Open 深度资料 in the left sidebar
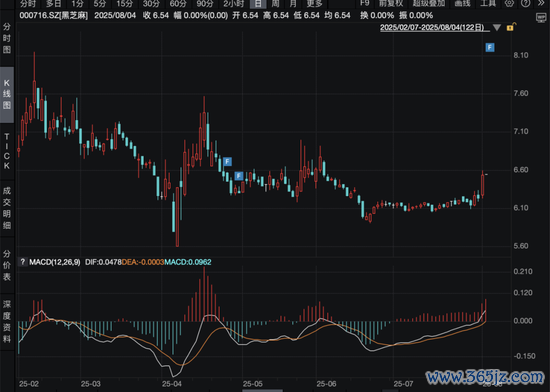The height and width of the screenshot is (392, 550). [x=7, y=321]
